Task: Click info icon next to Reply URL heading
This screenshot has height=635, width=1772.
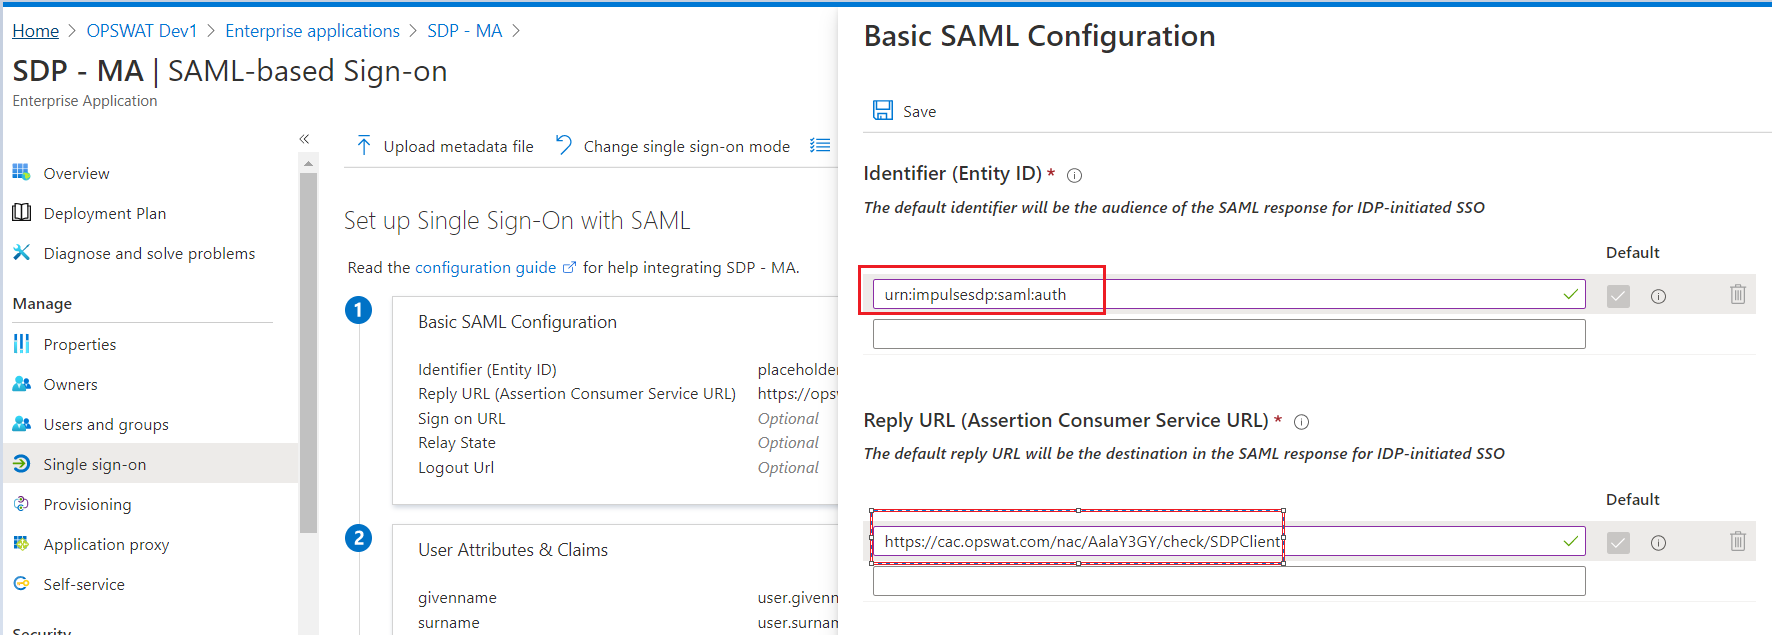Action: coord(1301,422)
